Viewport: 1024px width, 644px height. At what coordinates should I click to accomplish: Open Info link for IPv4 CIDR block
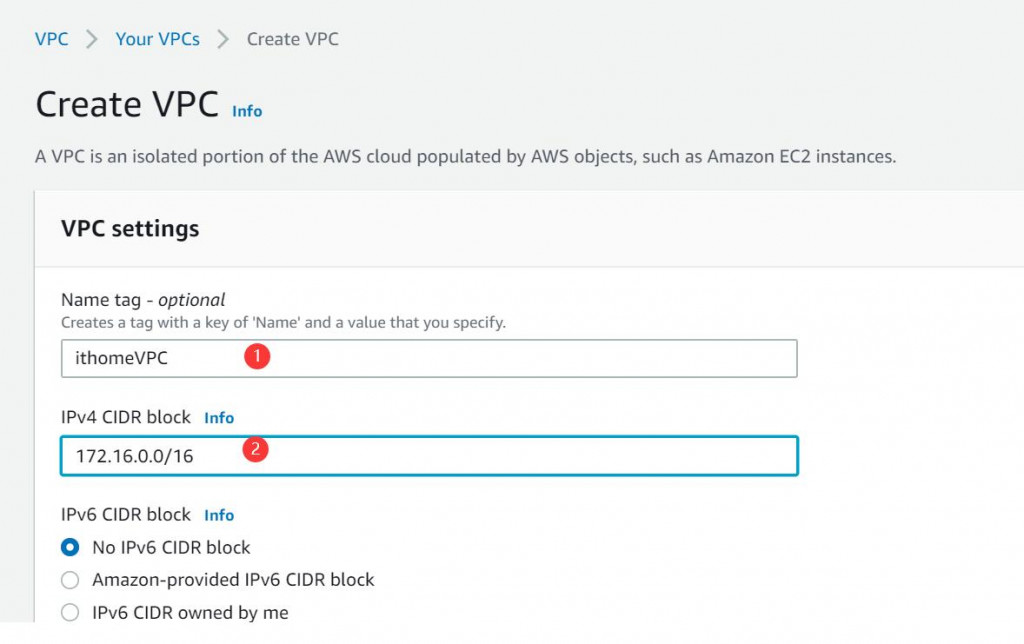click(x=219, y=418)
